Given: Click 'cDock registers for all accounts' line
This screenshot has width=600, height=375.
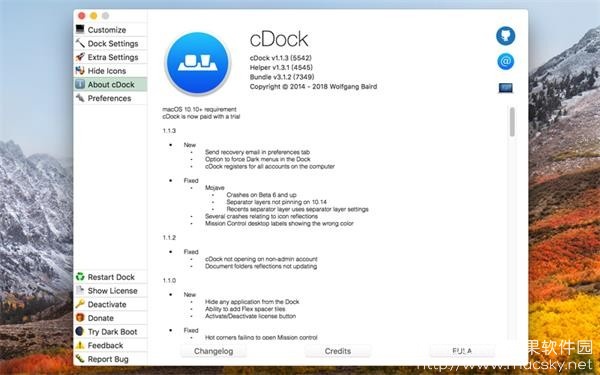Looking at the screenshot, I should 270,166.
